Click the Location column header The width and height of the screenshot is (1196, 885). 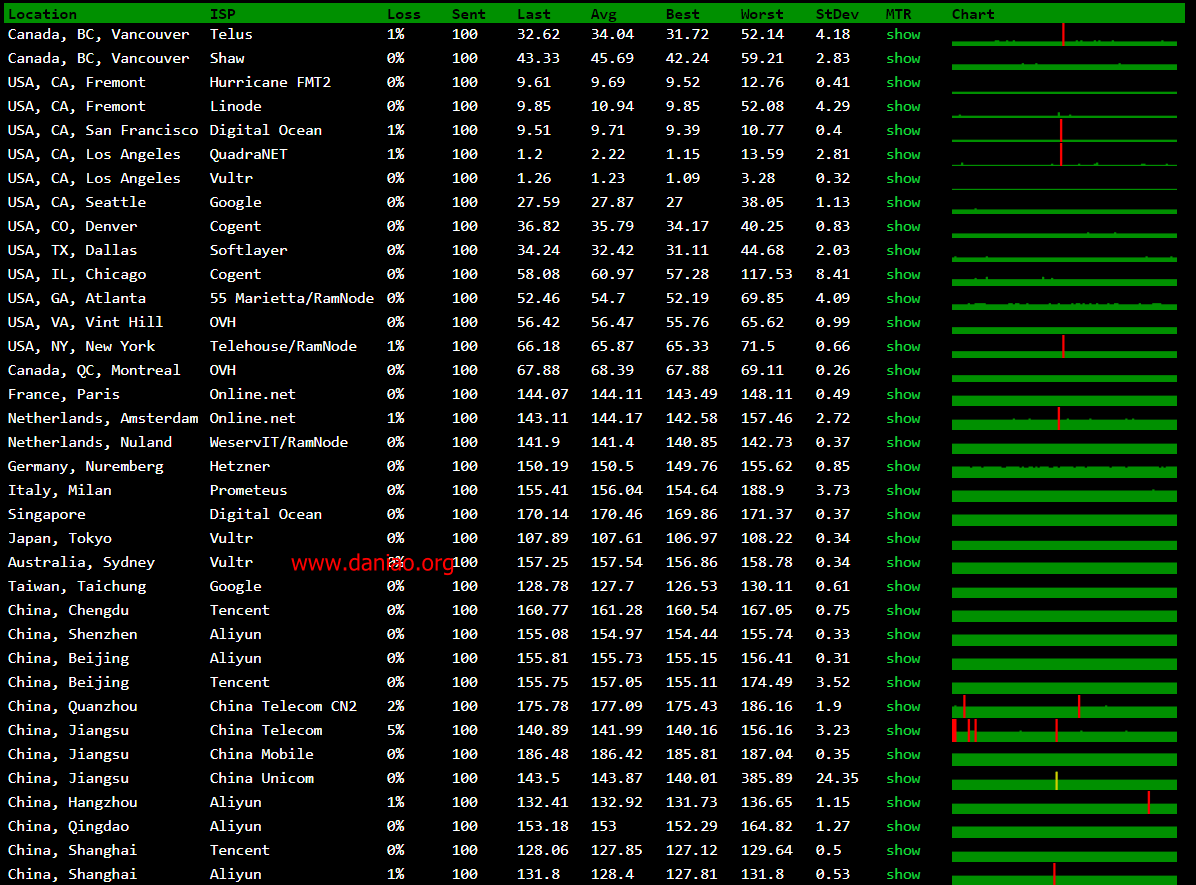coord(42,14)
